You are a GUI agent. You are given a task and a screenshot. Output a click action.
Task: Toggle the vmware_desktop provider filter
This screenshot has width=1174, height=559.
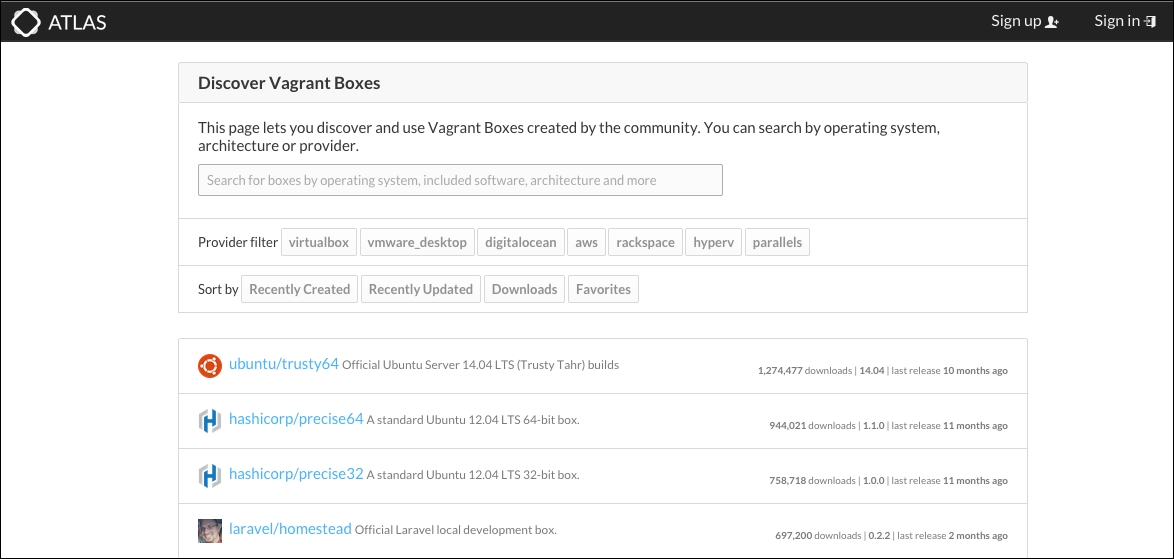[x=417, y=242]
